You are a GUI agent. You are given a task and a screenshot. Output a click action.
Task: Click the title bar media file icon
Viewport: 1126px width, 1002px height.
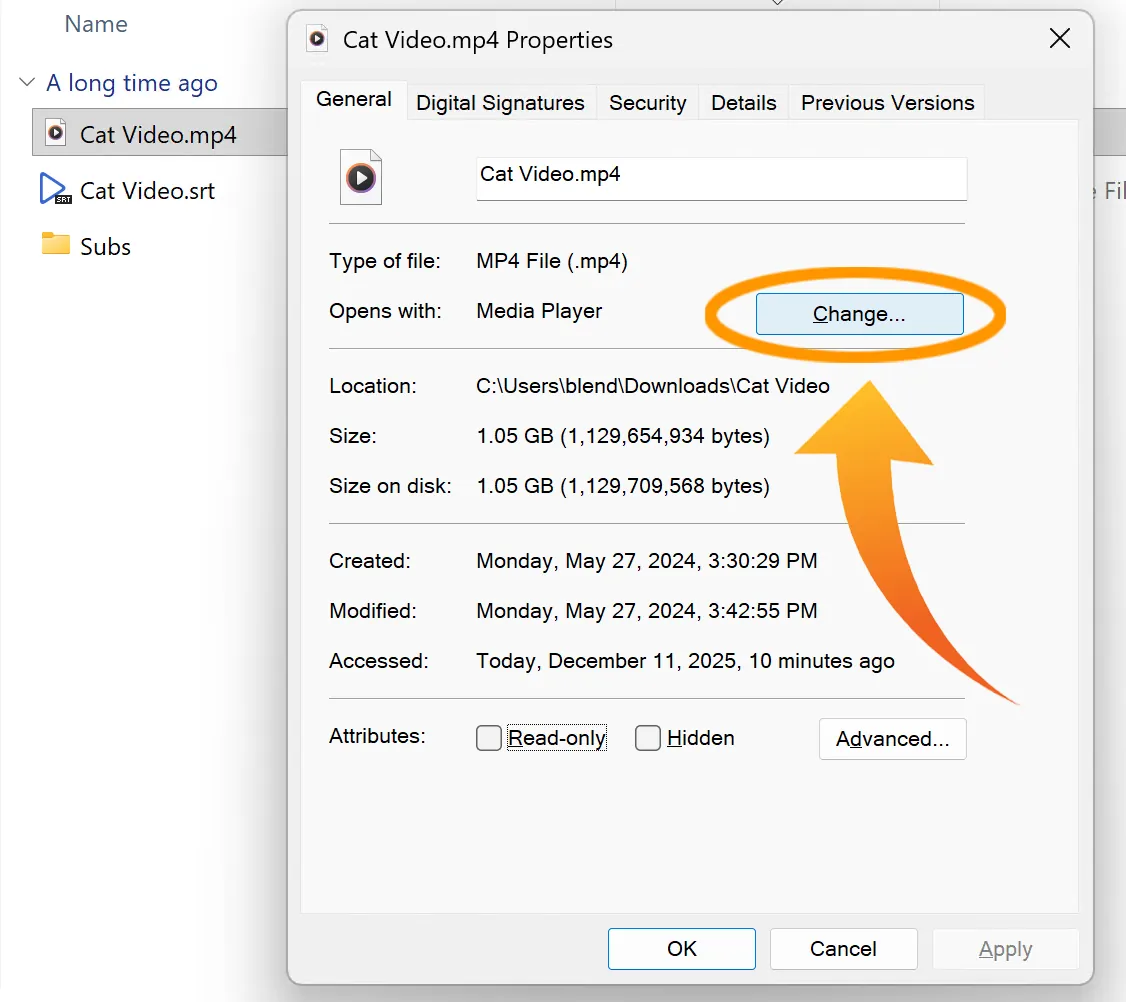317,40
